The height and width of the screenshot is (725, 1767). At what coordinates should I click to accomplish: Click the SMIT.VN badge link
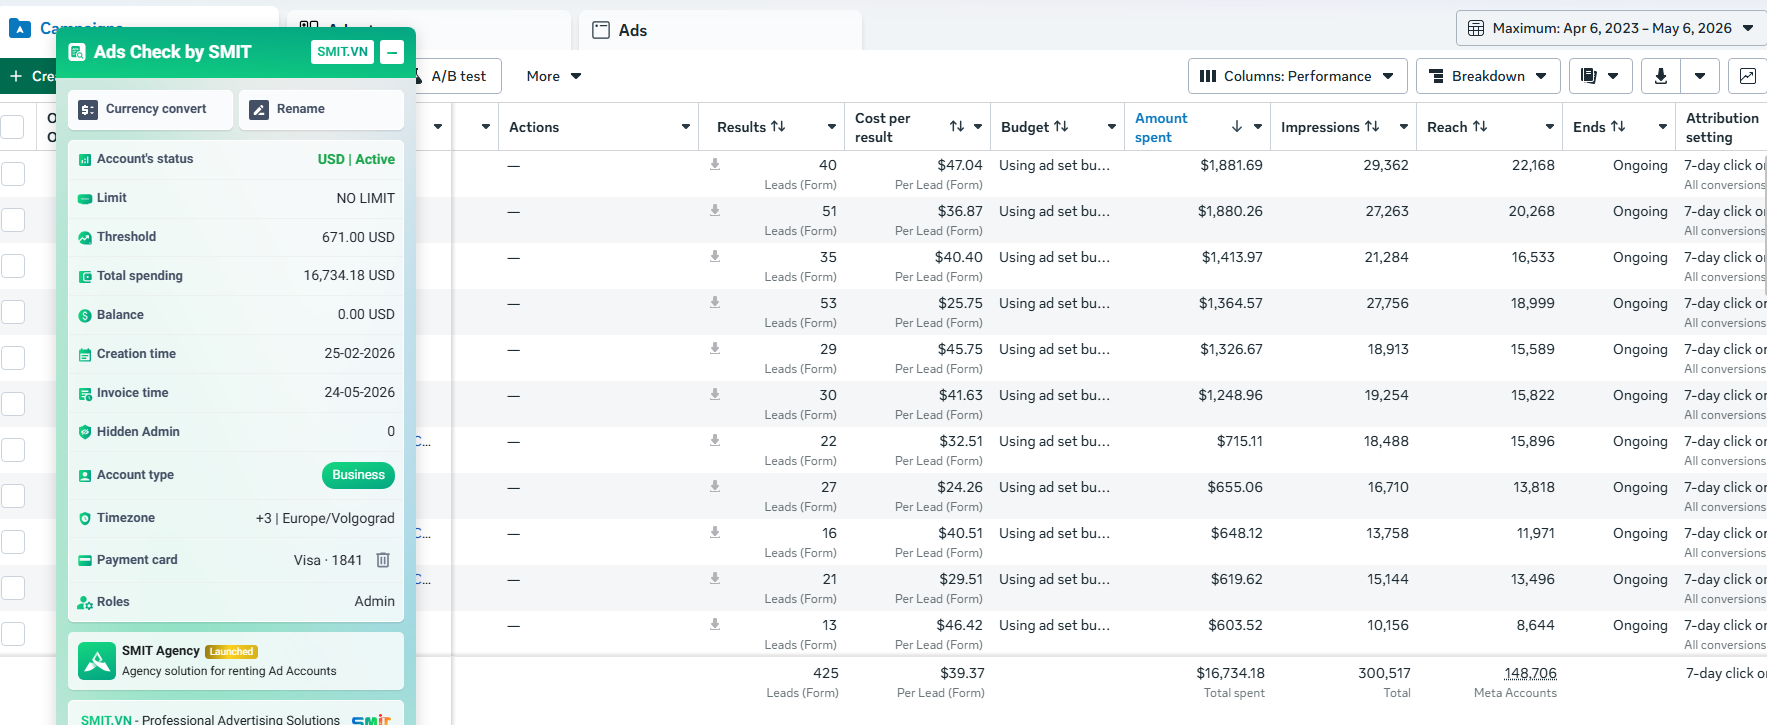(342, 52)
